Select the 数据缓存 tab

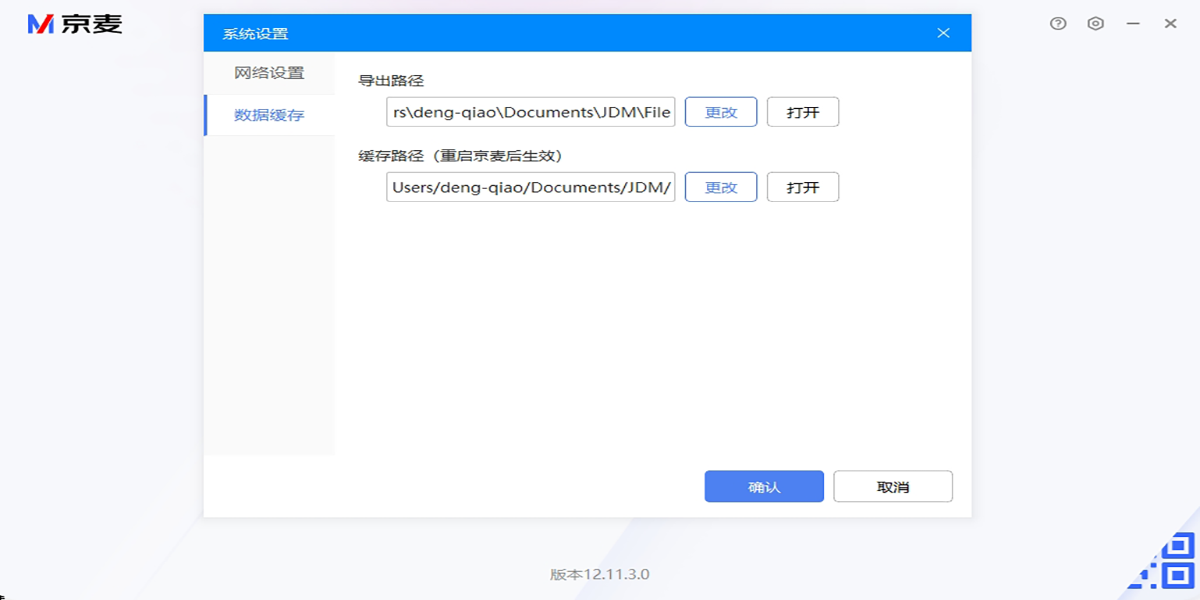click(x=269, y=115)
